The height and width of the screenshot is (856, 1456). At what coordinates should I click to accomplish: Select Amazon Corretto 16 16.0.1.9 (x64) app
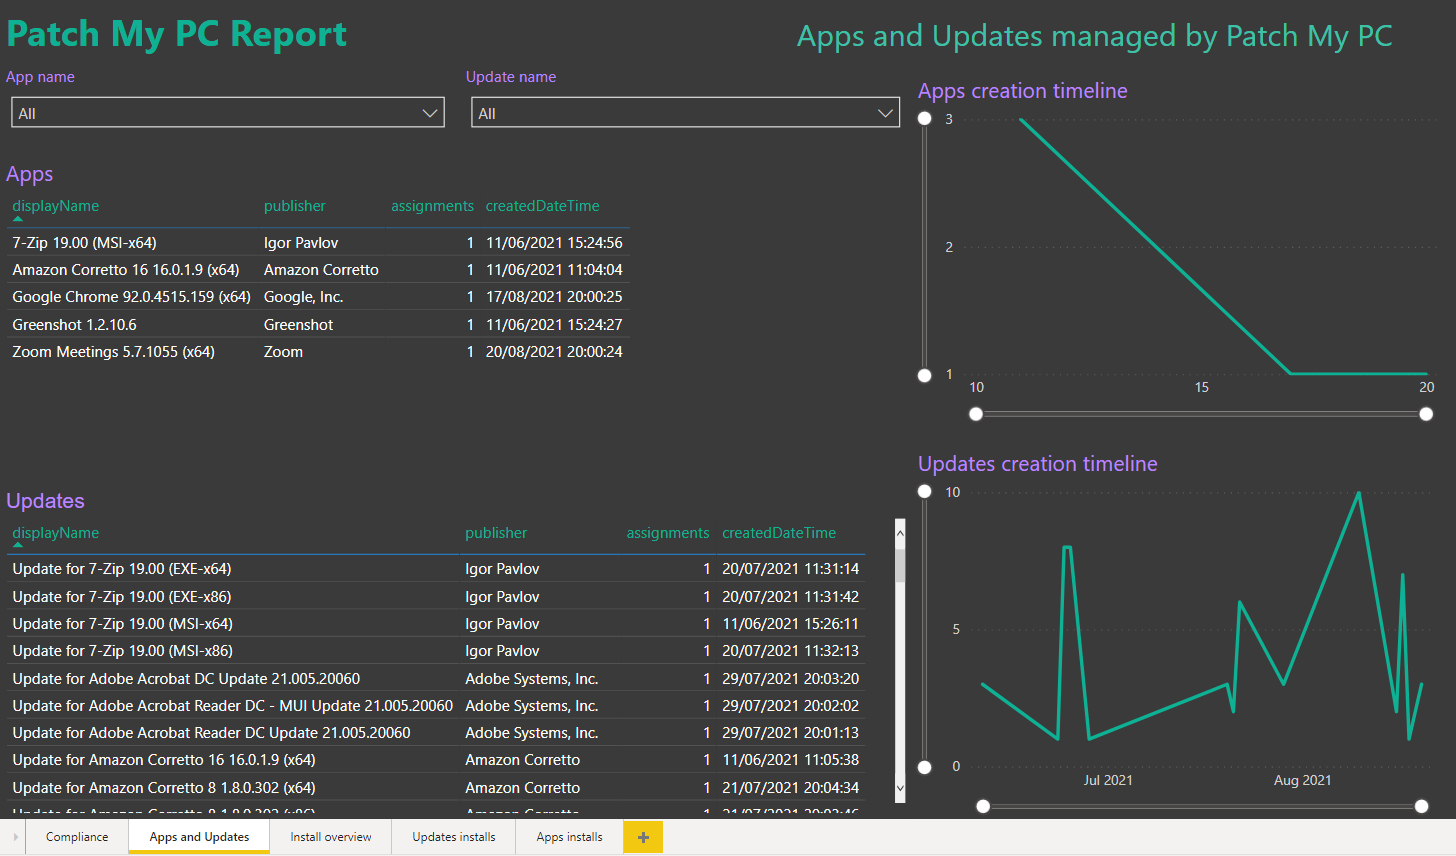(x=318, y=270)
